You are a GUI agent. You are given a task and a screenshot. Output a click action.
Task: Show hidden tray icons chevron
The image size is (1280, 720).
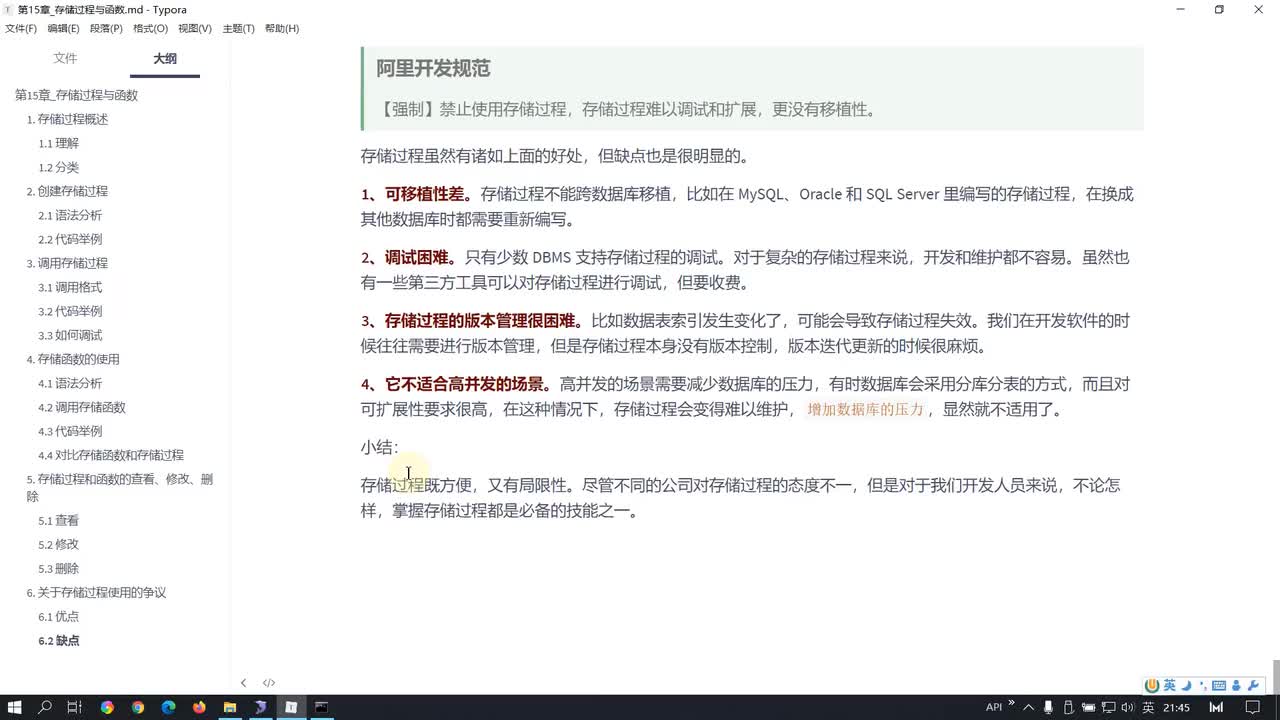1028,708
